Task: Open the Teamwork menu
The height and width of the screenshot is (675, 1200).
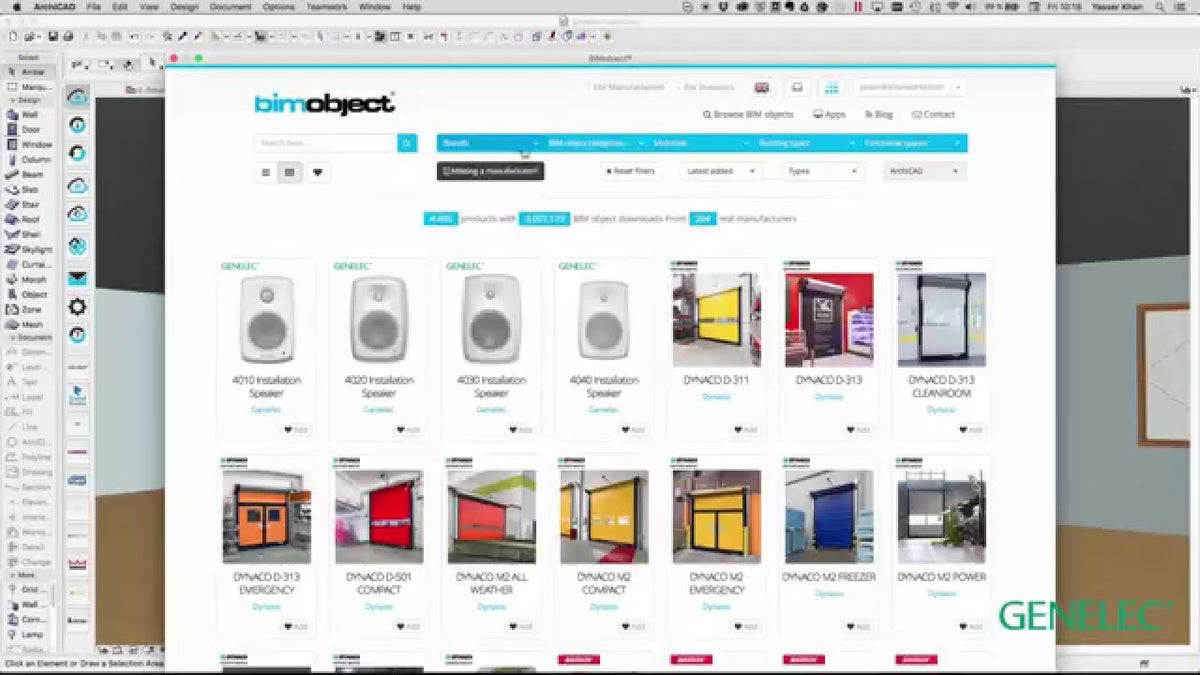Action: pyautogui.click(x=325, y=7)
